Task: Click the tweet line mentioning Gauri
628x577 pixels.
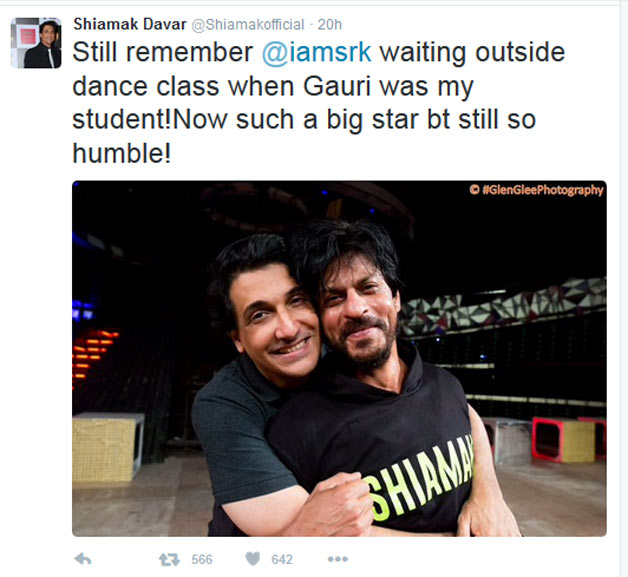Action: pos(273,87)
